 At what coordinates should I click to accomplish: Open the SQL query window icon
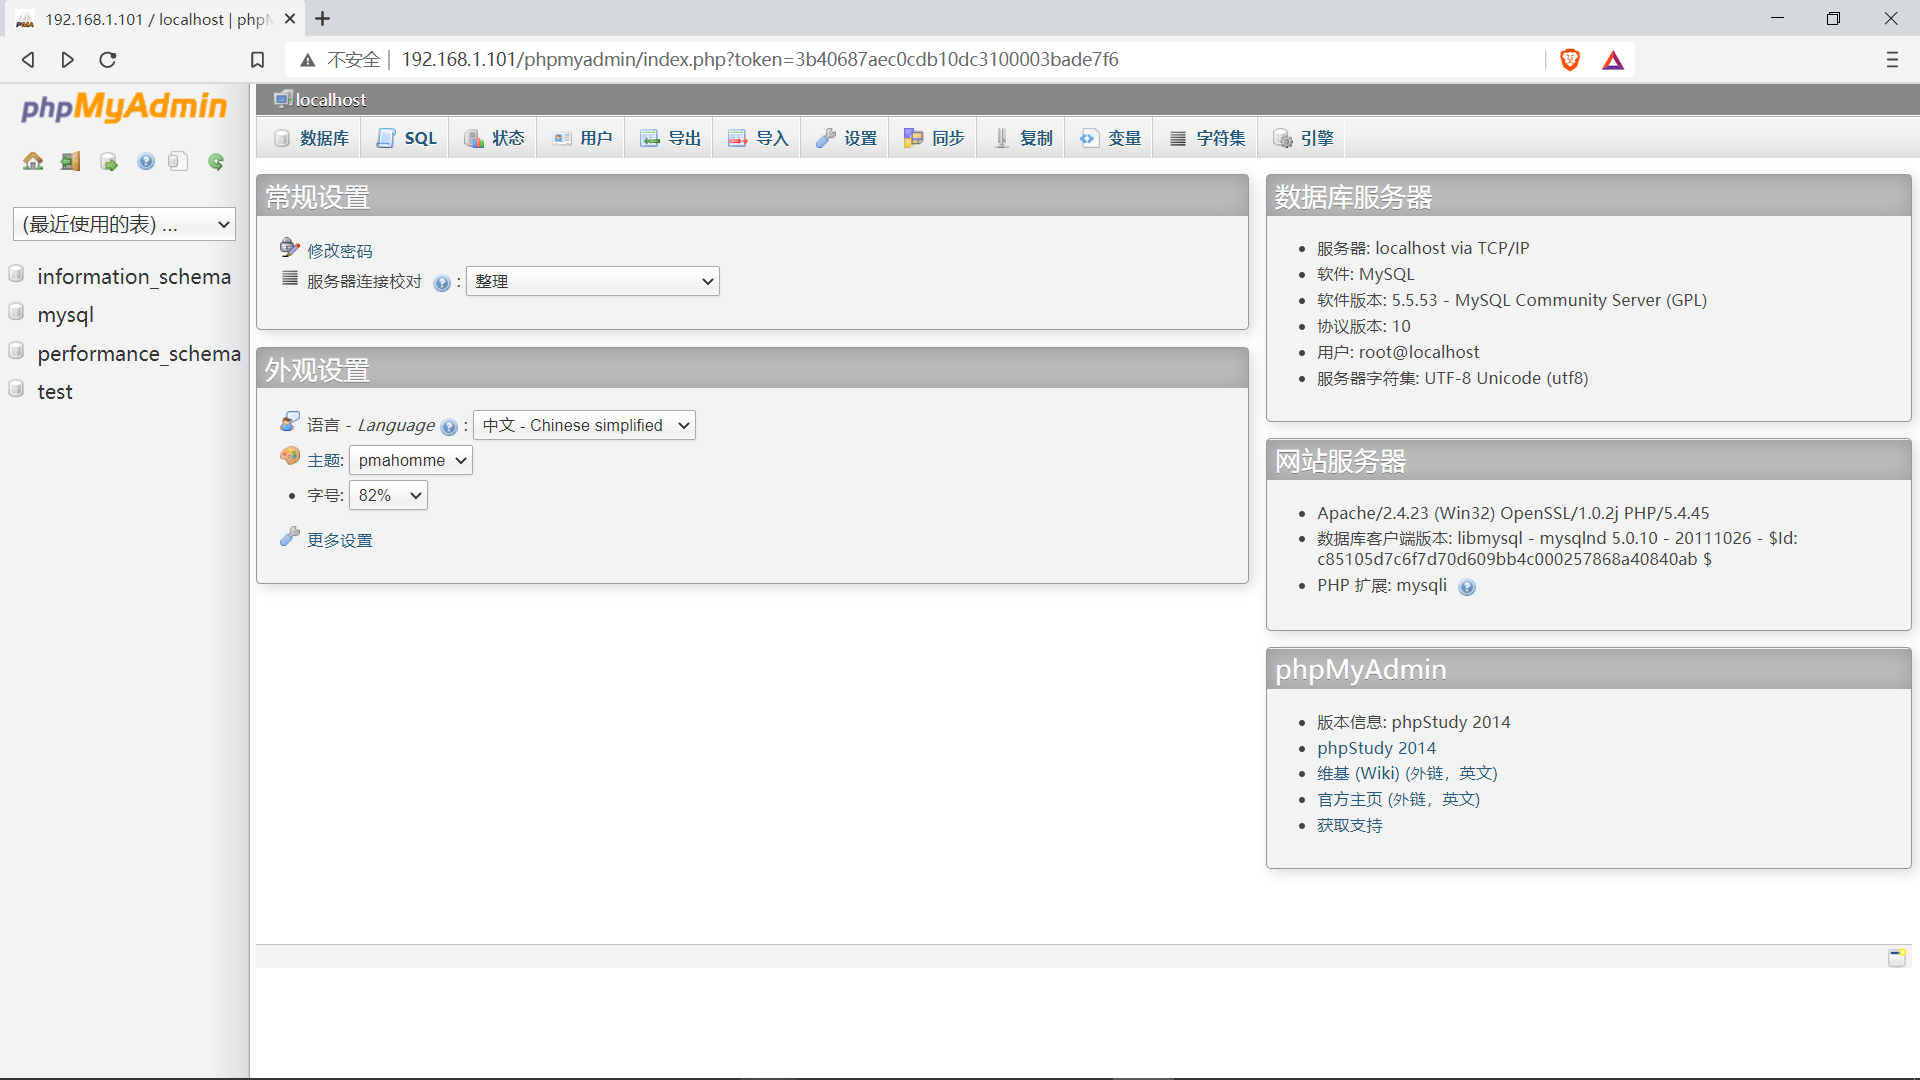tap(108, 161)
